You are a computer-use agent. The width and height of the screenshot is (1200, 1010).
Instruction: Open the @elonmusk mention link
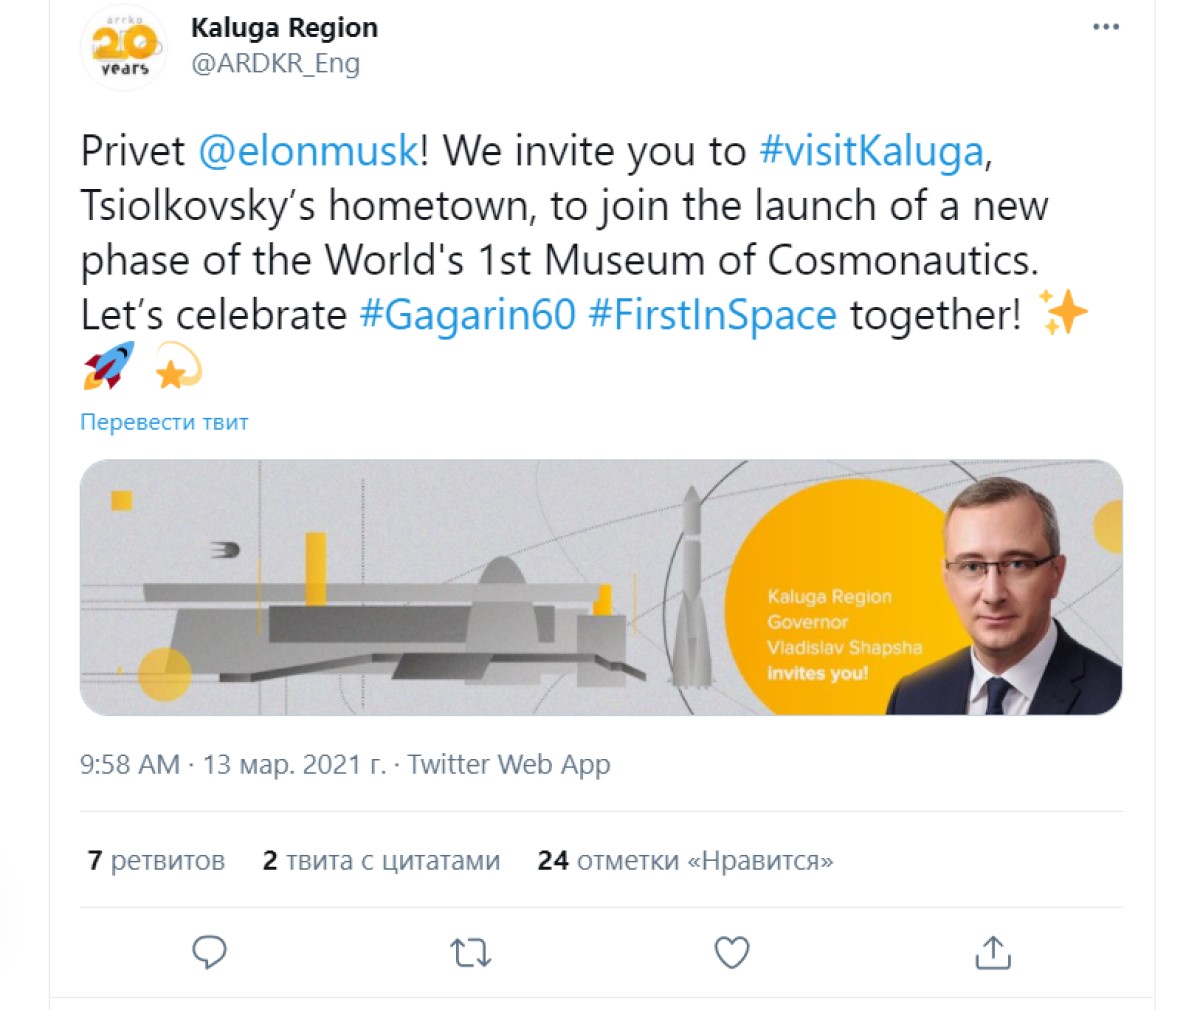pyautogui.click(x=308, y=151)
